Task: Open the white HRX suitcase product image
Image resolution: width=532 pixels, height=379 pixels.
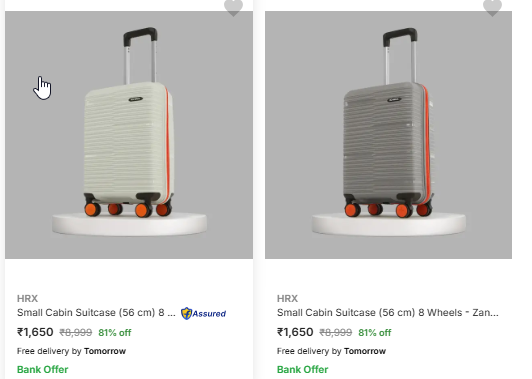Action: (129, 135)
